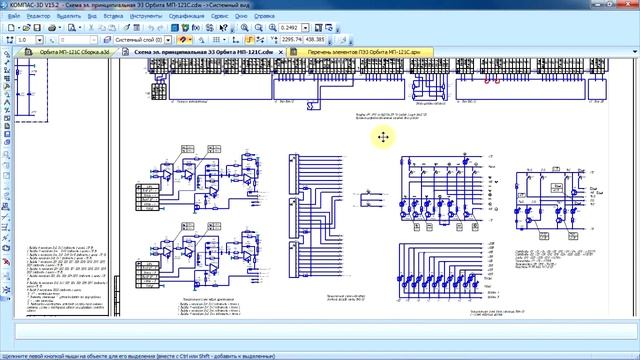Open the Выделить menu
The width and height of the screenshot is (640, 360).
pyautogui.click(x=69, y=16)
